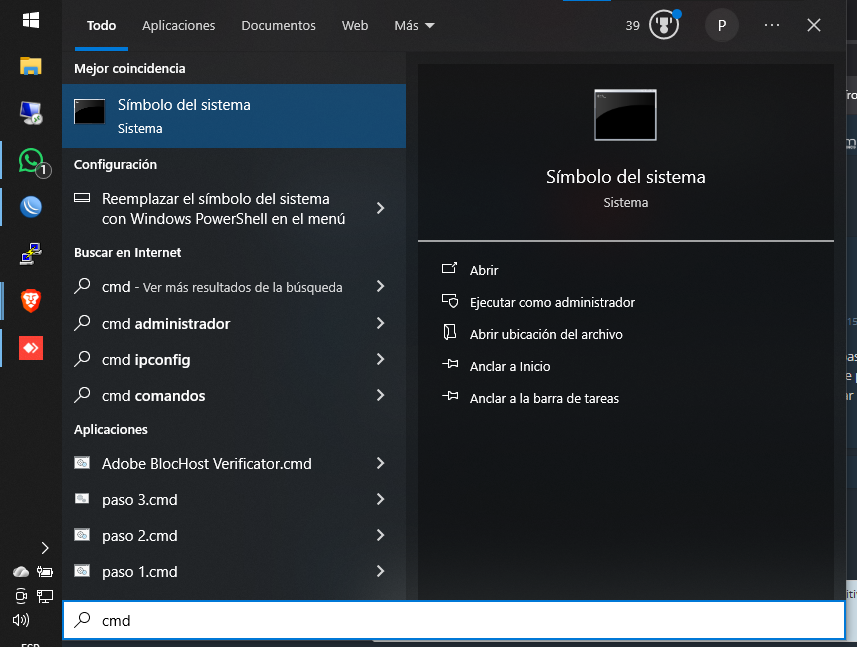Click the Meet Now camera tray icon
This screenshot has height=647, width=857.
[x=21, y=596]
